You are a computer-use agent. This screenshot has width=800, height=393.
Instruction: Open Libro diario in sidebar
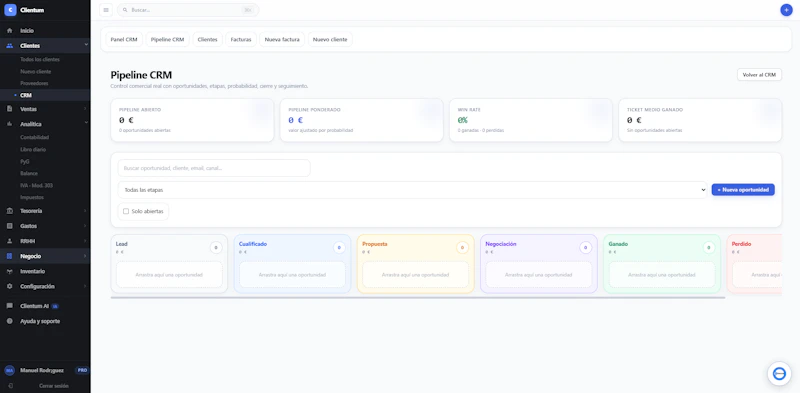(x=33, y=150)
